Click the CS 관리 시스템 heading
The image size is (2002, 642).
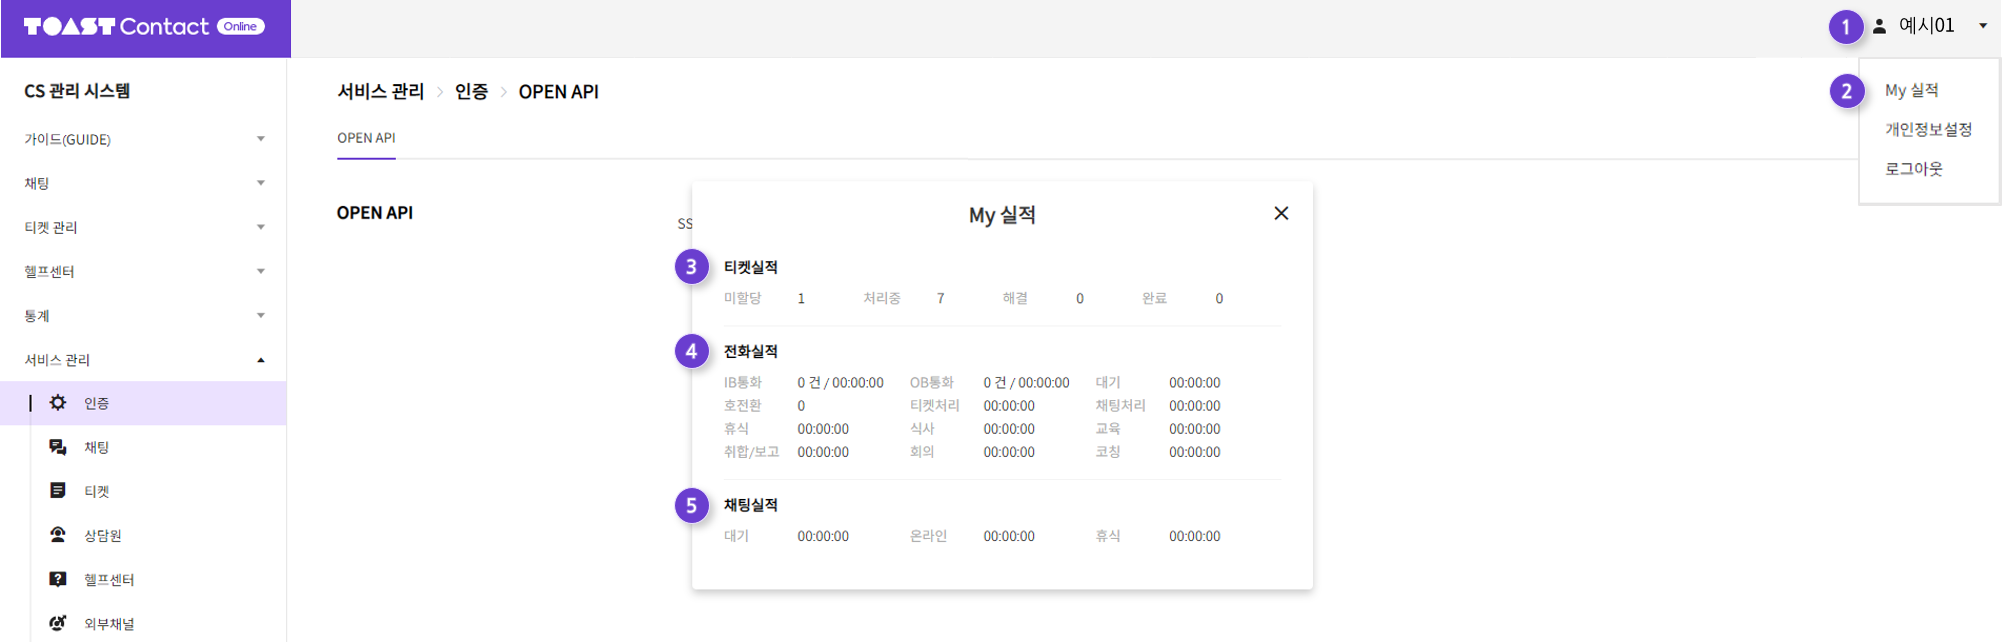tap(77, 91)
